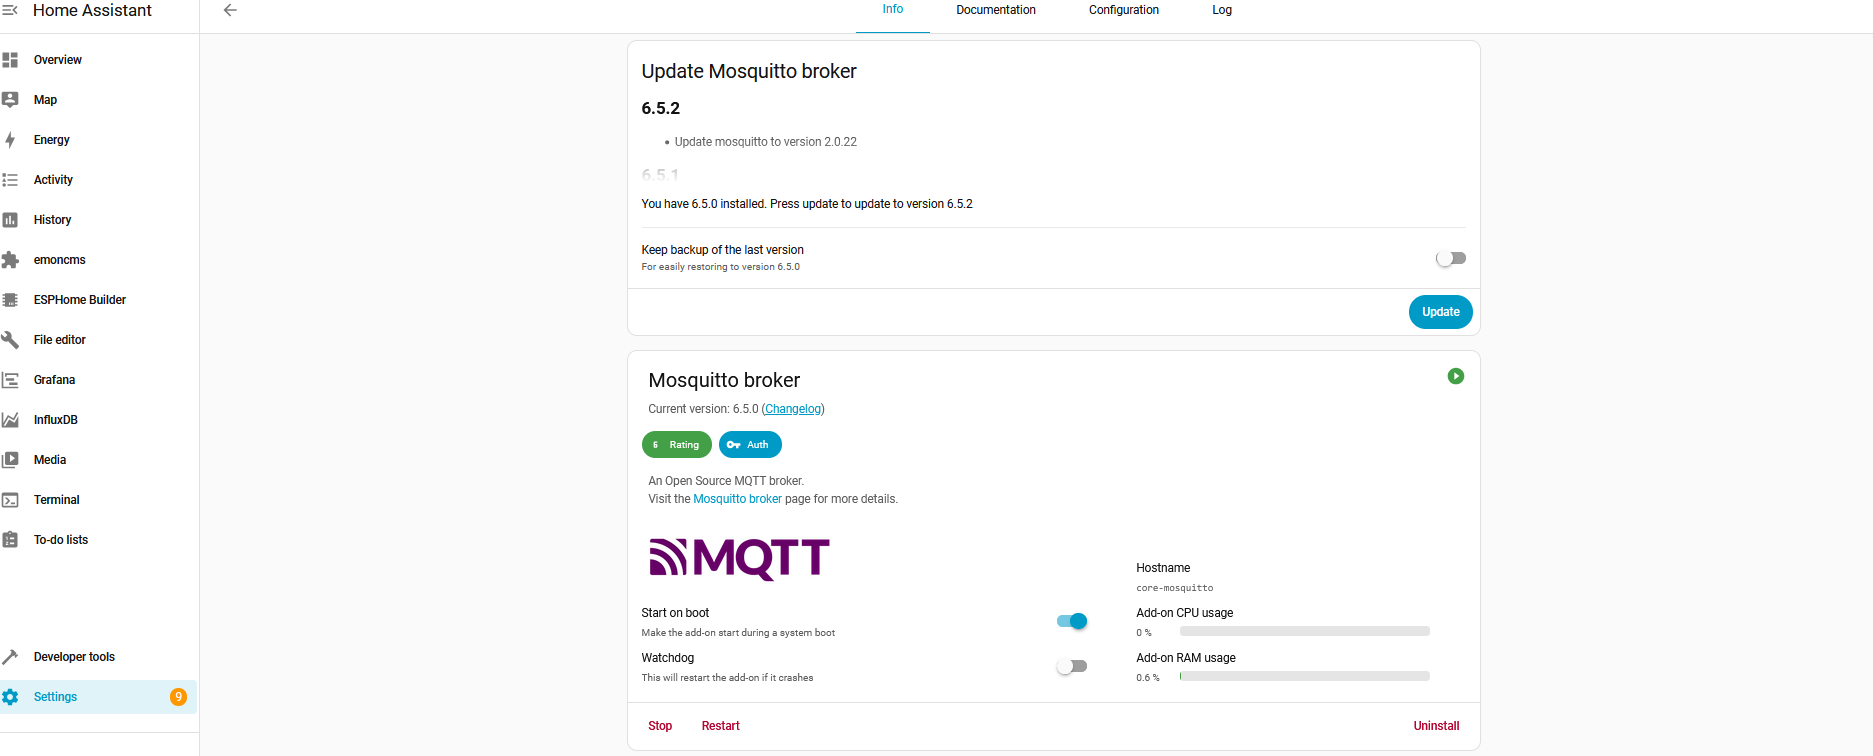Click the back arrow icon
This screenshot has height=756, width=1873.
[230, 10]
